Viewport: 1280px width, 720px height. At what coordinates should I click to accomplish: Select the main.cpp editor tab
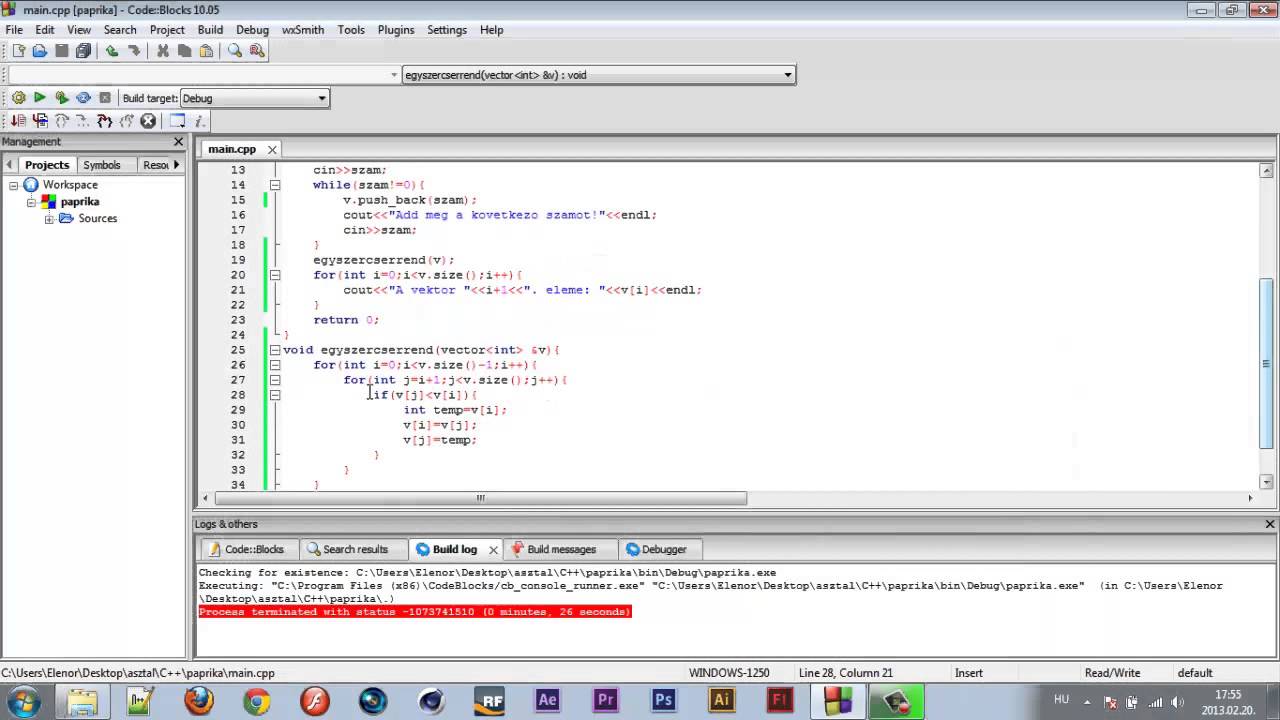click(x=232, y=149)
